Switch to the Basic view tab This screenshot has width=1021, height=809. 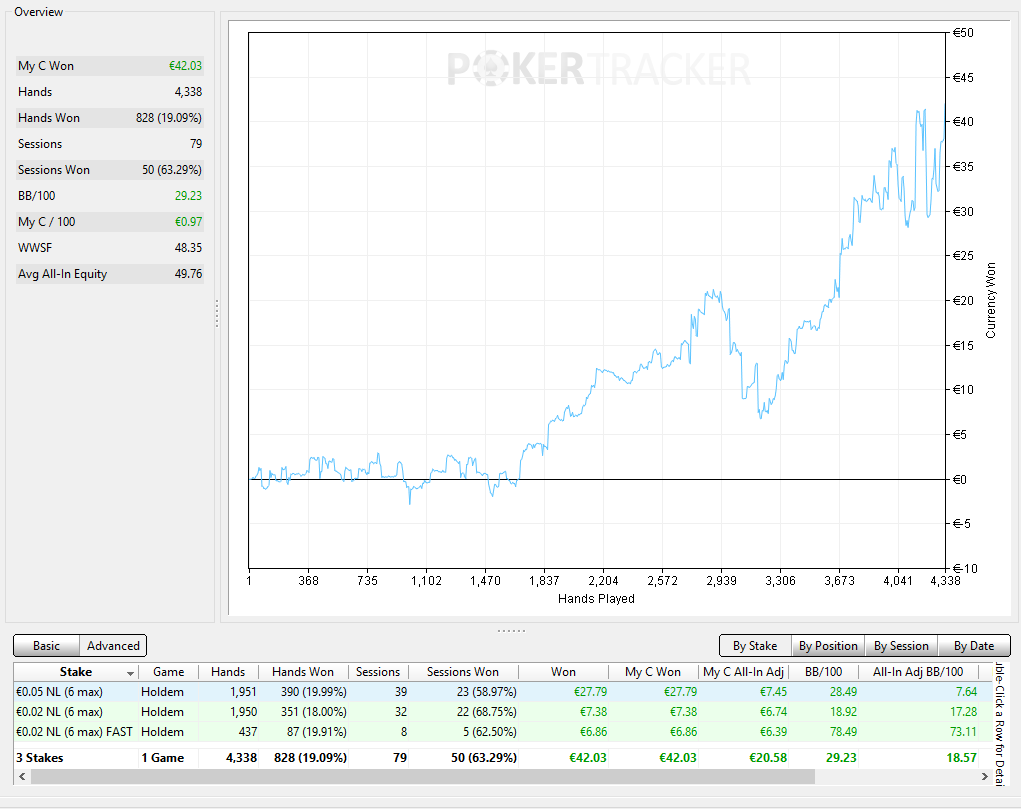(x=46, y=646)
